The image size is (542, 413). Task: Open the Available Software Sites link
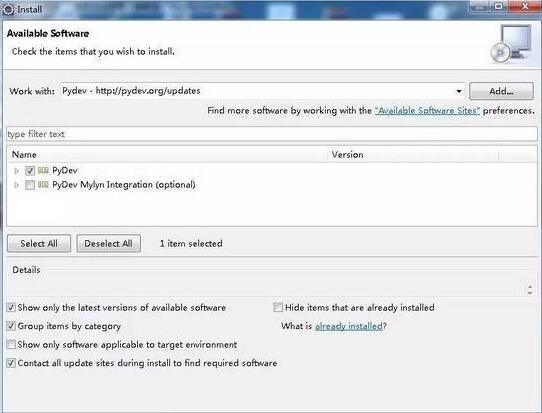coord(427,111)
